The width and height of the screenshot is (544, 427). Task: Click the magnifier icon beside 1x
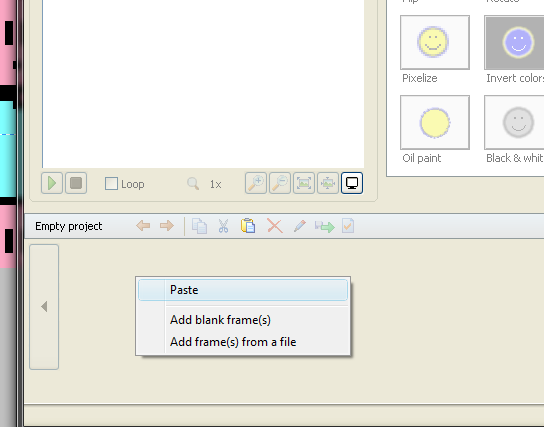pos(193,184)
